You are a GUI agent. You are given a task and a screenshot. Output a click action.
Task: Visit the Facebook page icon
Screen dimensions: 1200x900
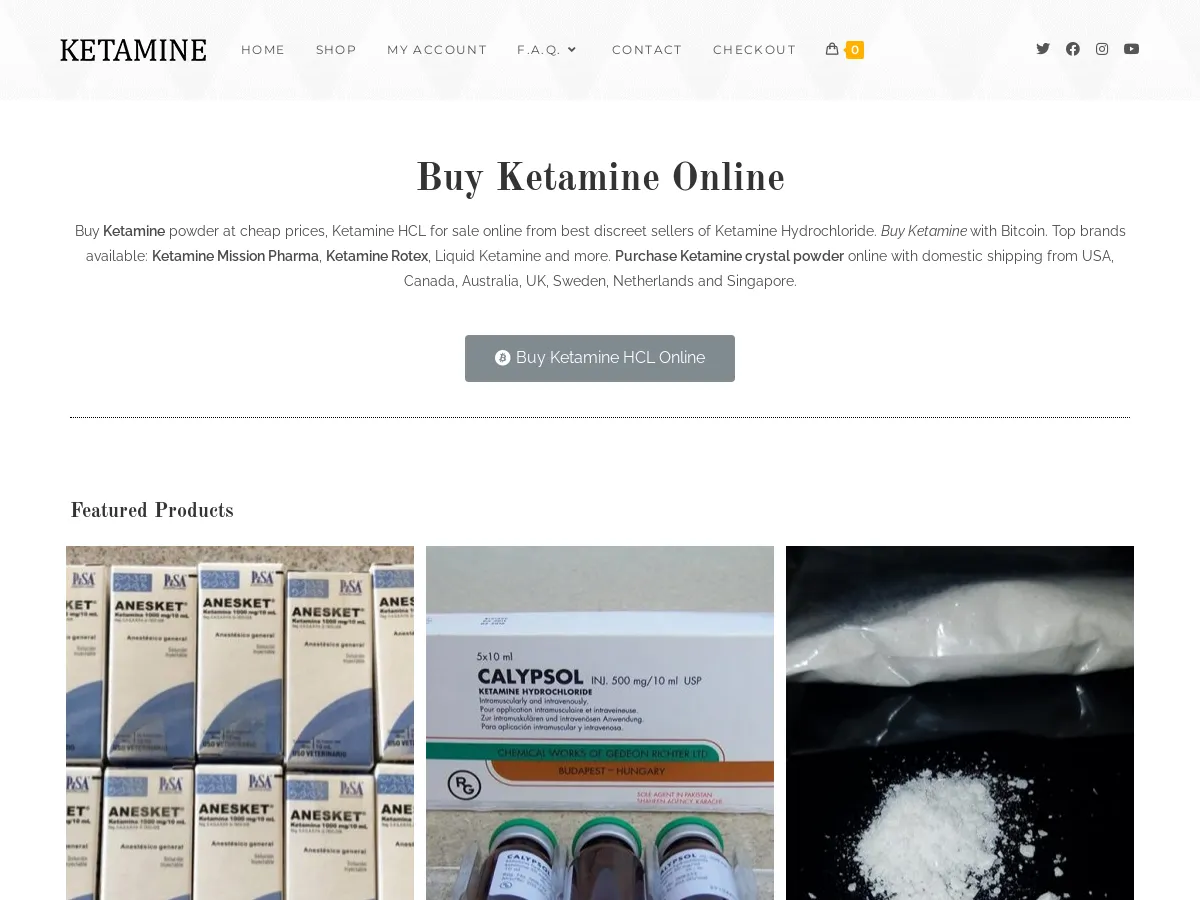[1072, 48]
